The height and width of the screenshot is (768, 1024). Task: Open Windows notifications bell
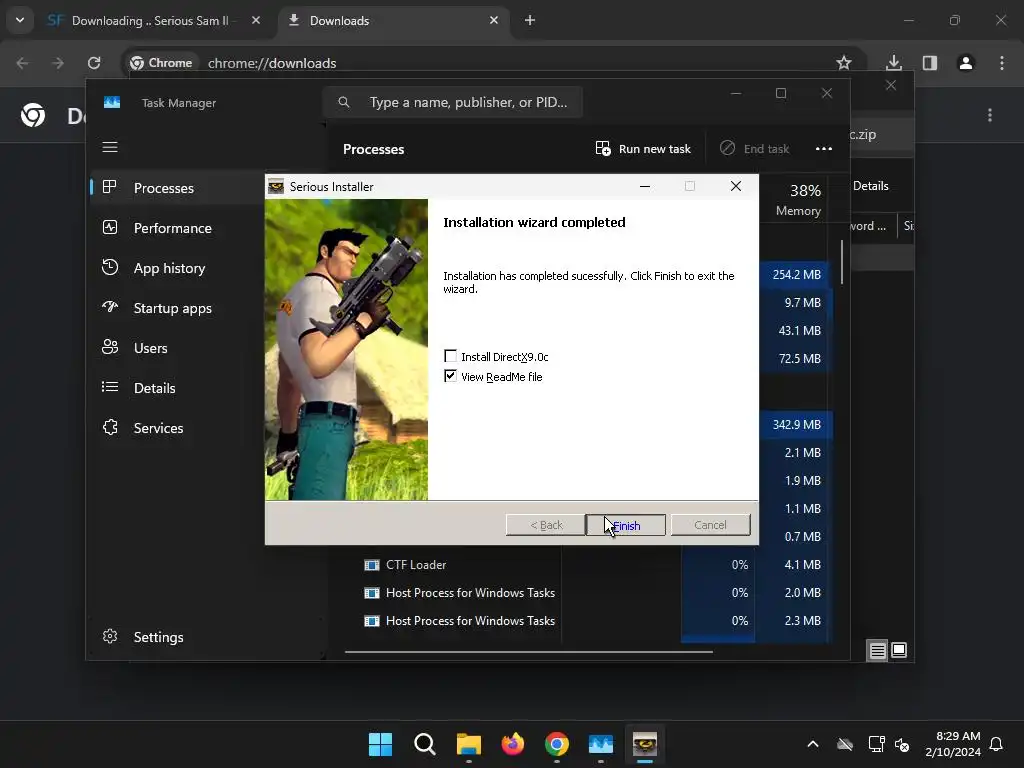point(997,744)
